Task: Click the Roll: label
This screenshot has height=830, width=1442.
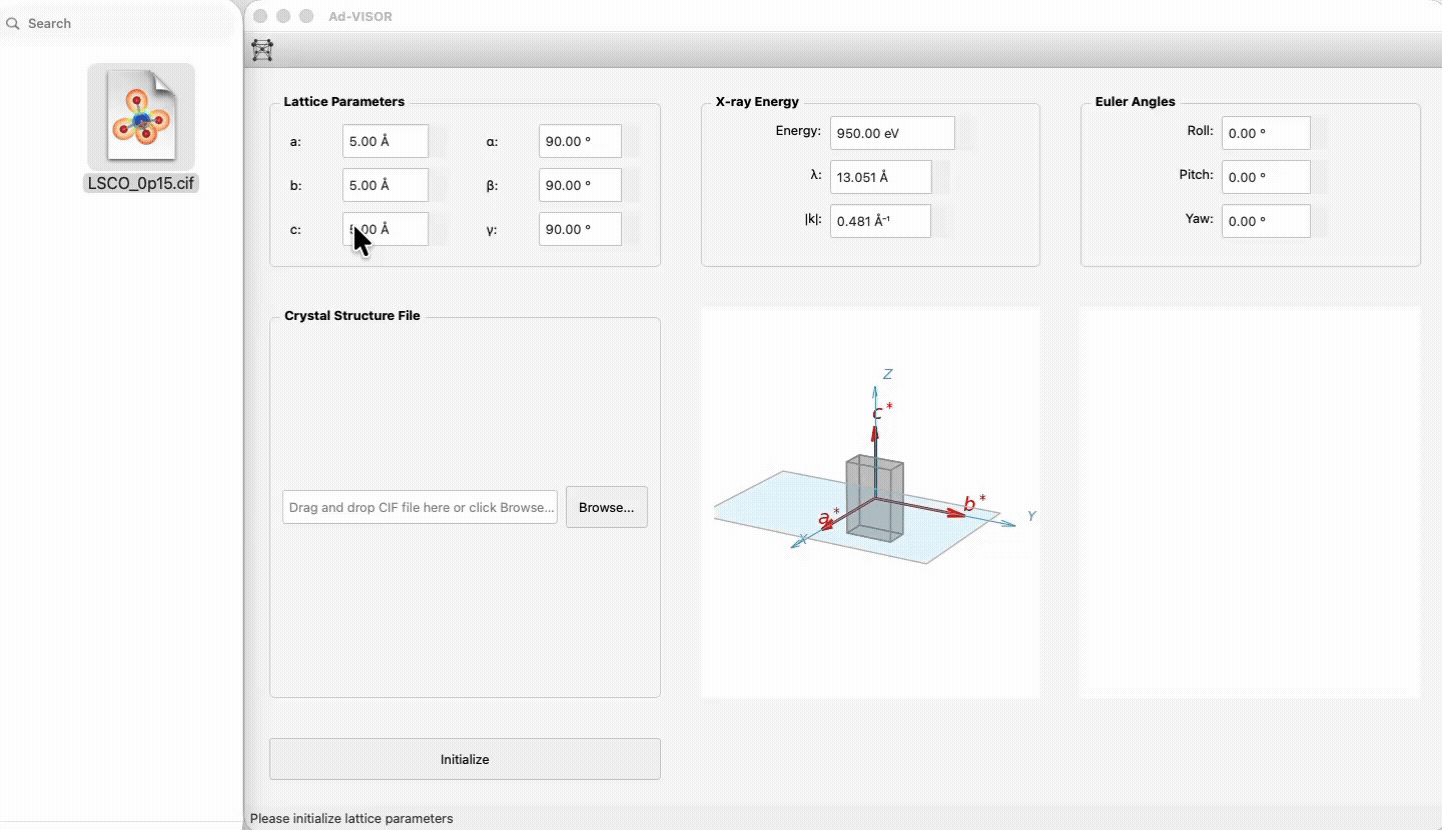Action: tap(1200, 131)
